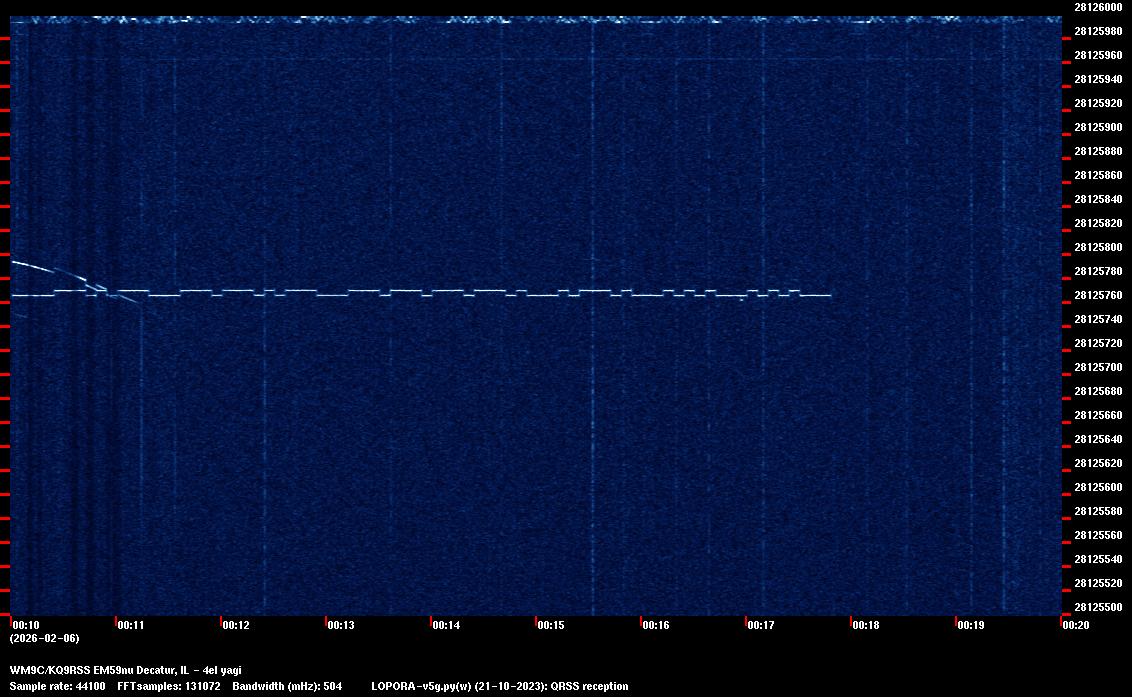The width and height of the screenshot is (1132, 697).
Task: Click the 00:17 time axis label
Action: point(761,625)
